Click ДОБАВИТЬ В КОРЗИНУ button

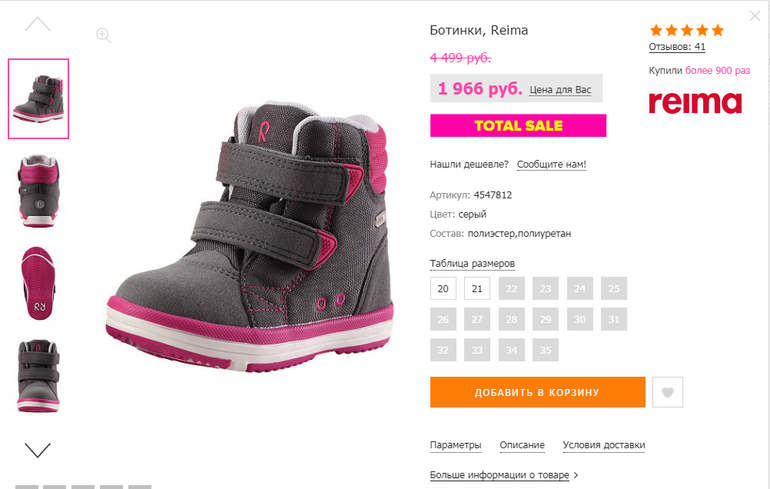(537, 392)
